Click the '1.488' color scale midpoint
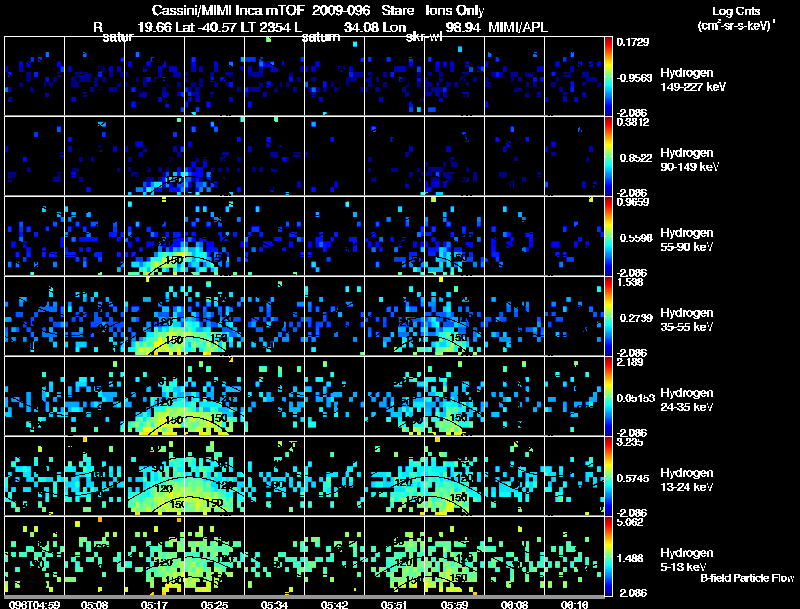Viewport: 800px width, 609px height. pyautogui.click(x=631, y=559)
